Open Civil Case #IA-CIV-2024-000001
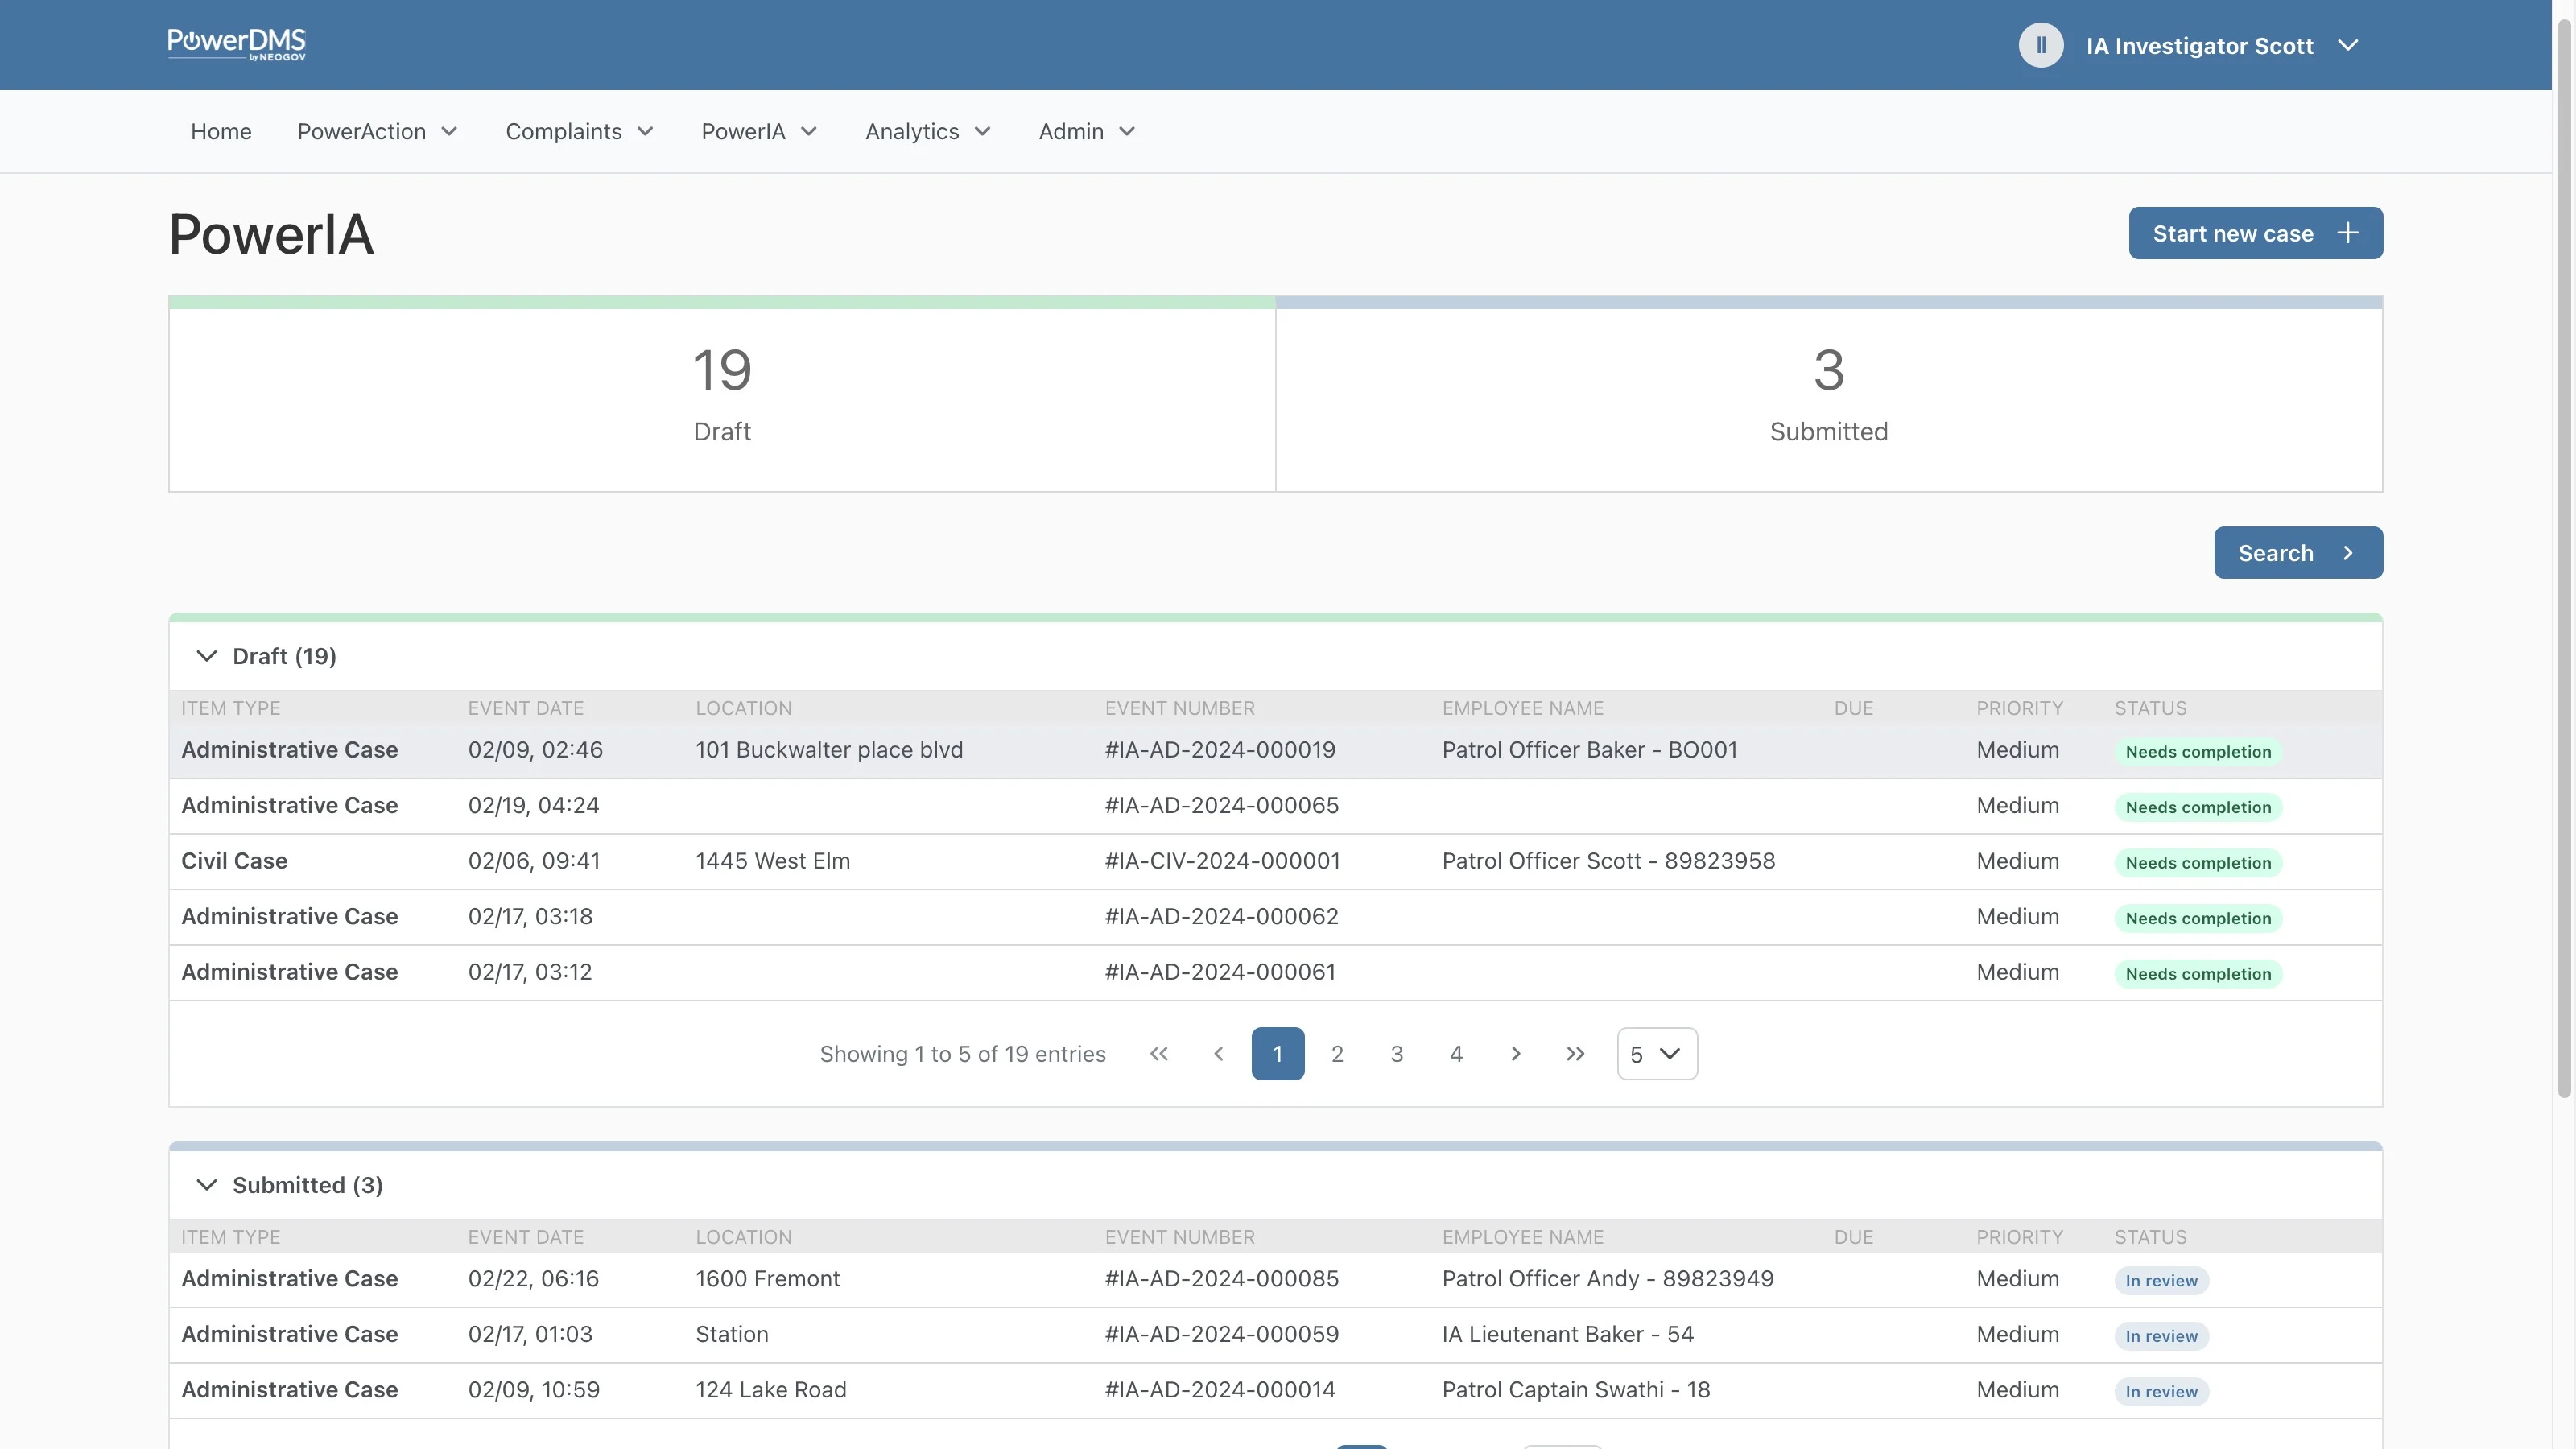The width and height of the screenshot is (2576, 1449). pos(1275,861)
